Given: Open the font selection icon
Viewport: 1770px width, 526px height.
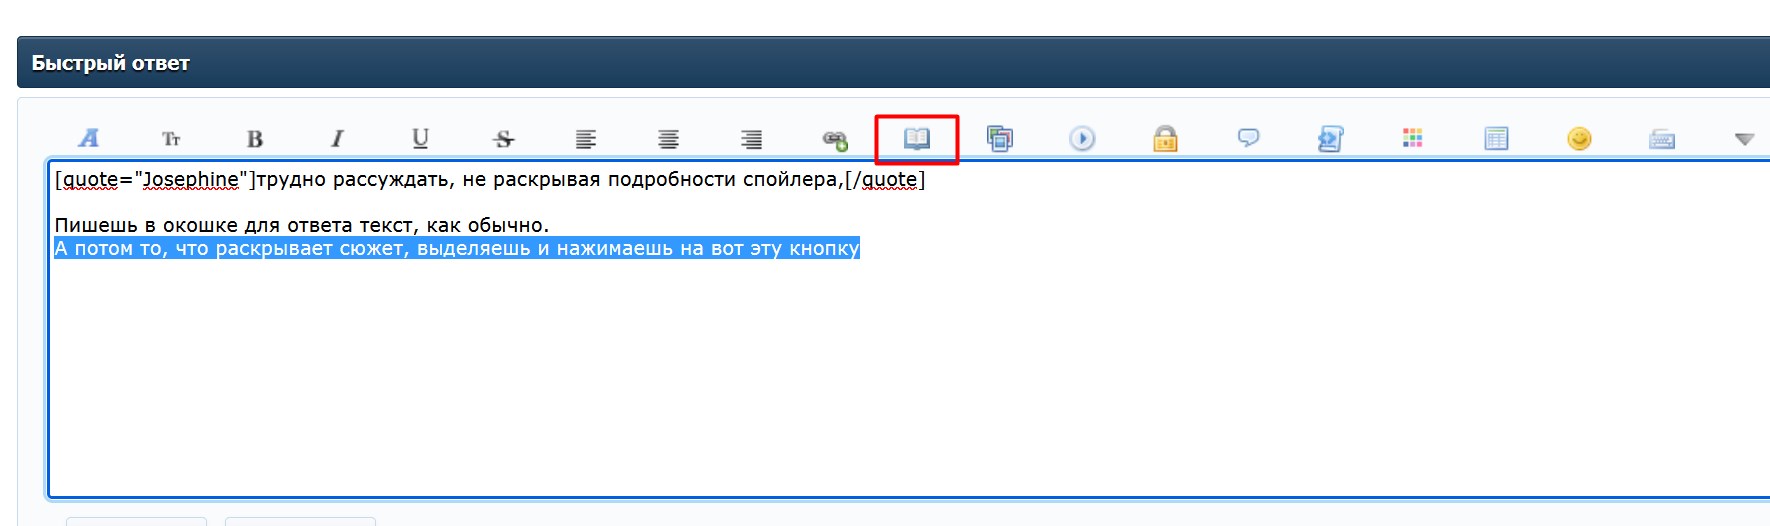Looking at the screenshot, I should pyautogui.click(x=89, y=138).
